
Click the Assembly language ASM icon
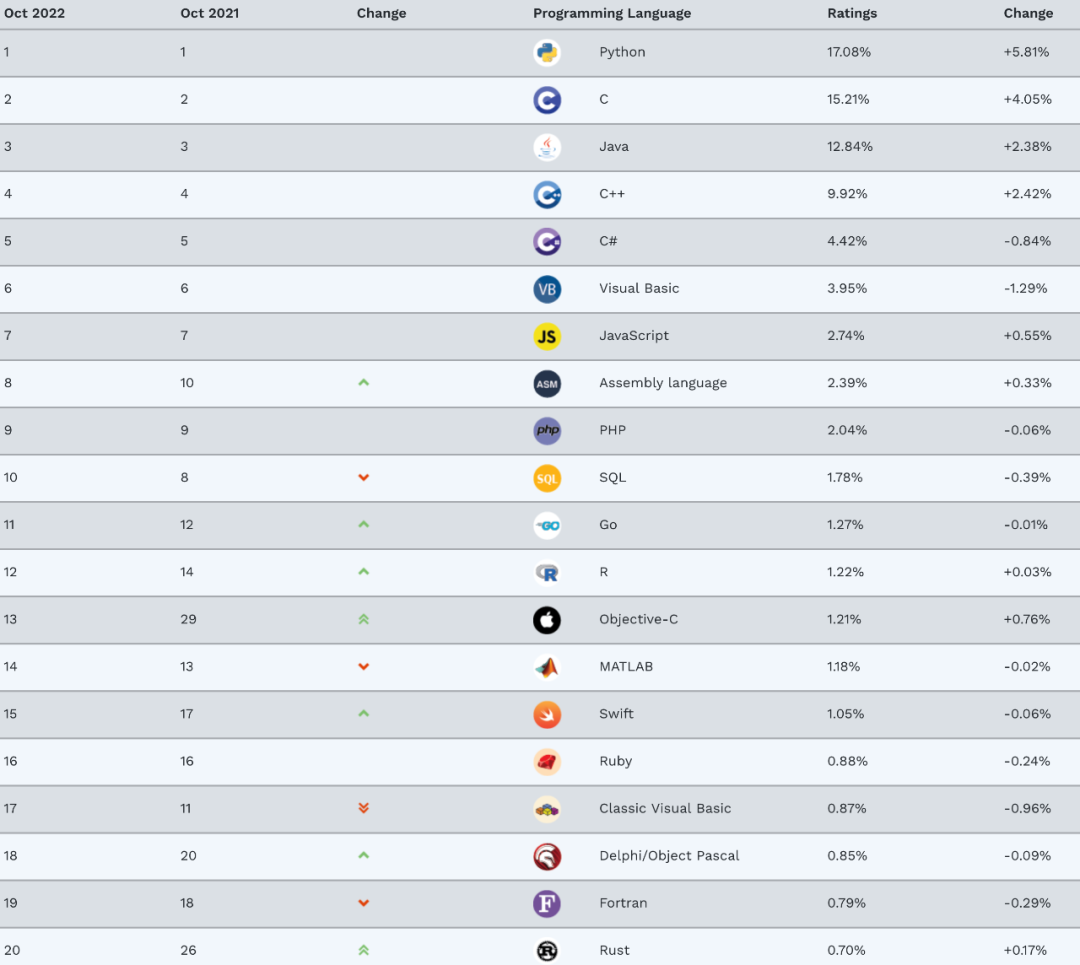tap(547, 383)
